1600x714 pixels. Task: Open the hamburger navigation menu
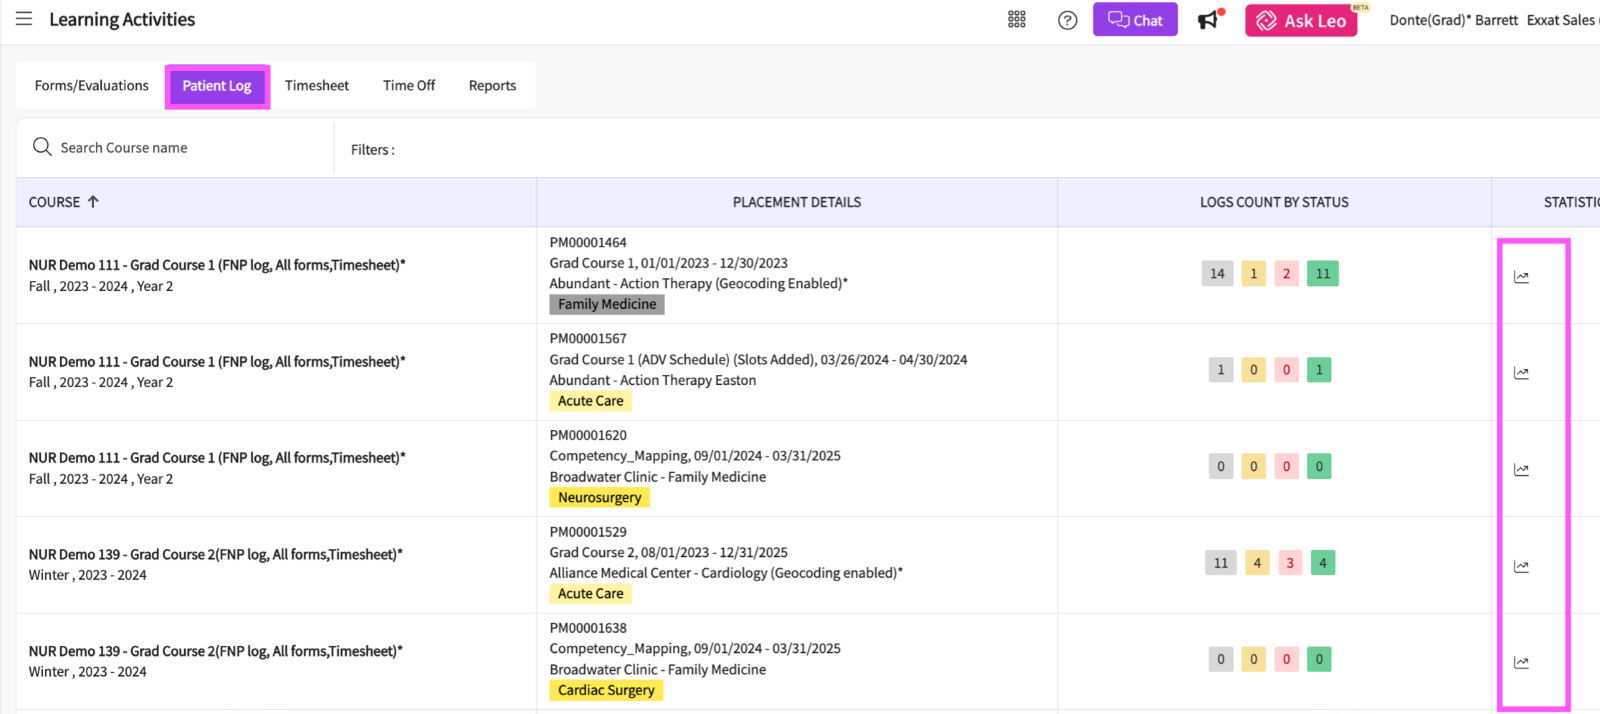pyautogui.click(x=24, y=19)
